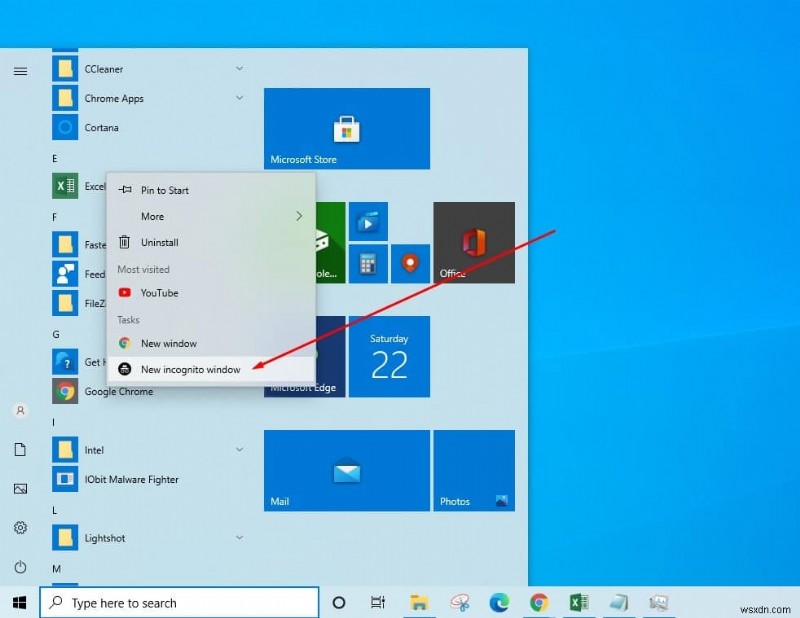This screenshot has height=618, width=800.
Task: Click the Office tile
Action: [474, 240]
